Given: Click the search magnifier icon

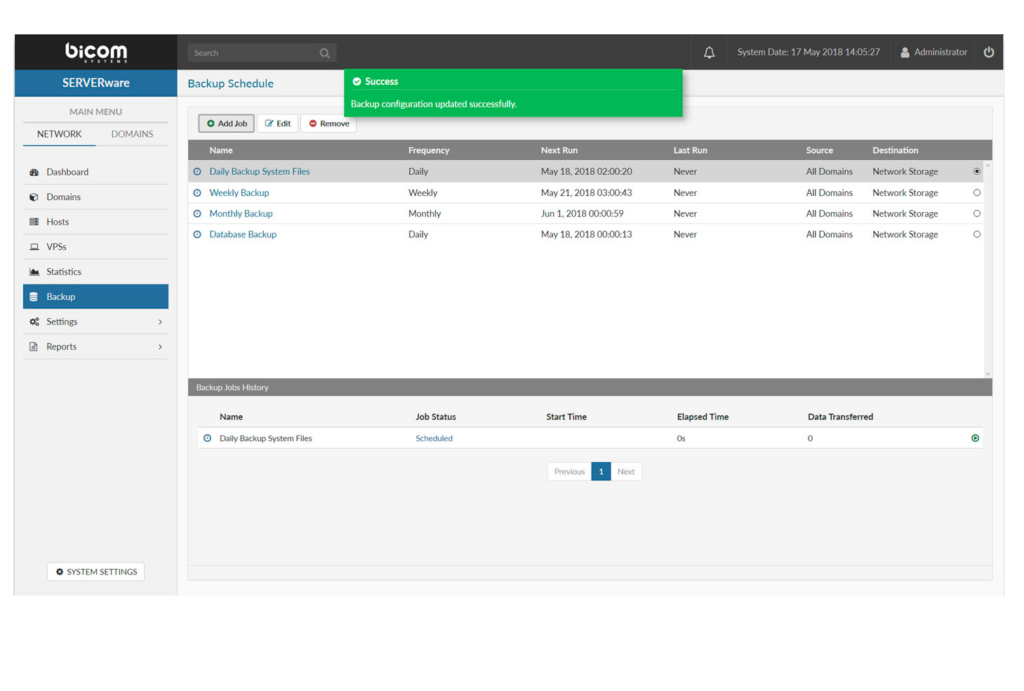Looking at the screenshot, I should [325, 53].
